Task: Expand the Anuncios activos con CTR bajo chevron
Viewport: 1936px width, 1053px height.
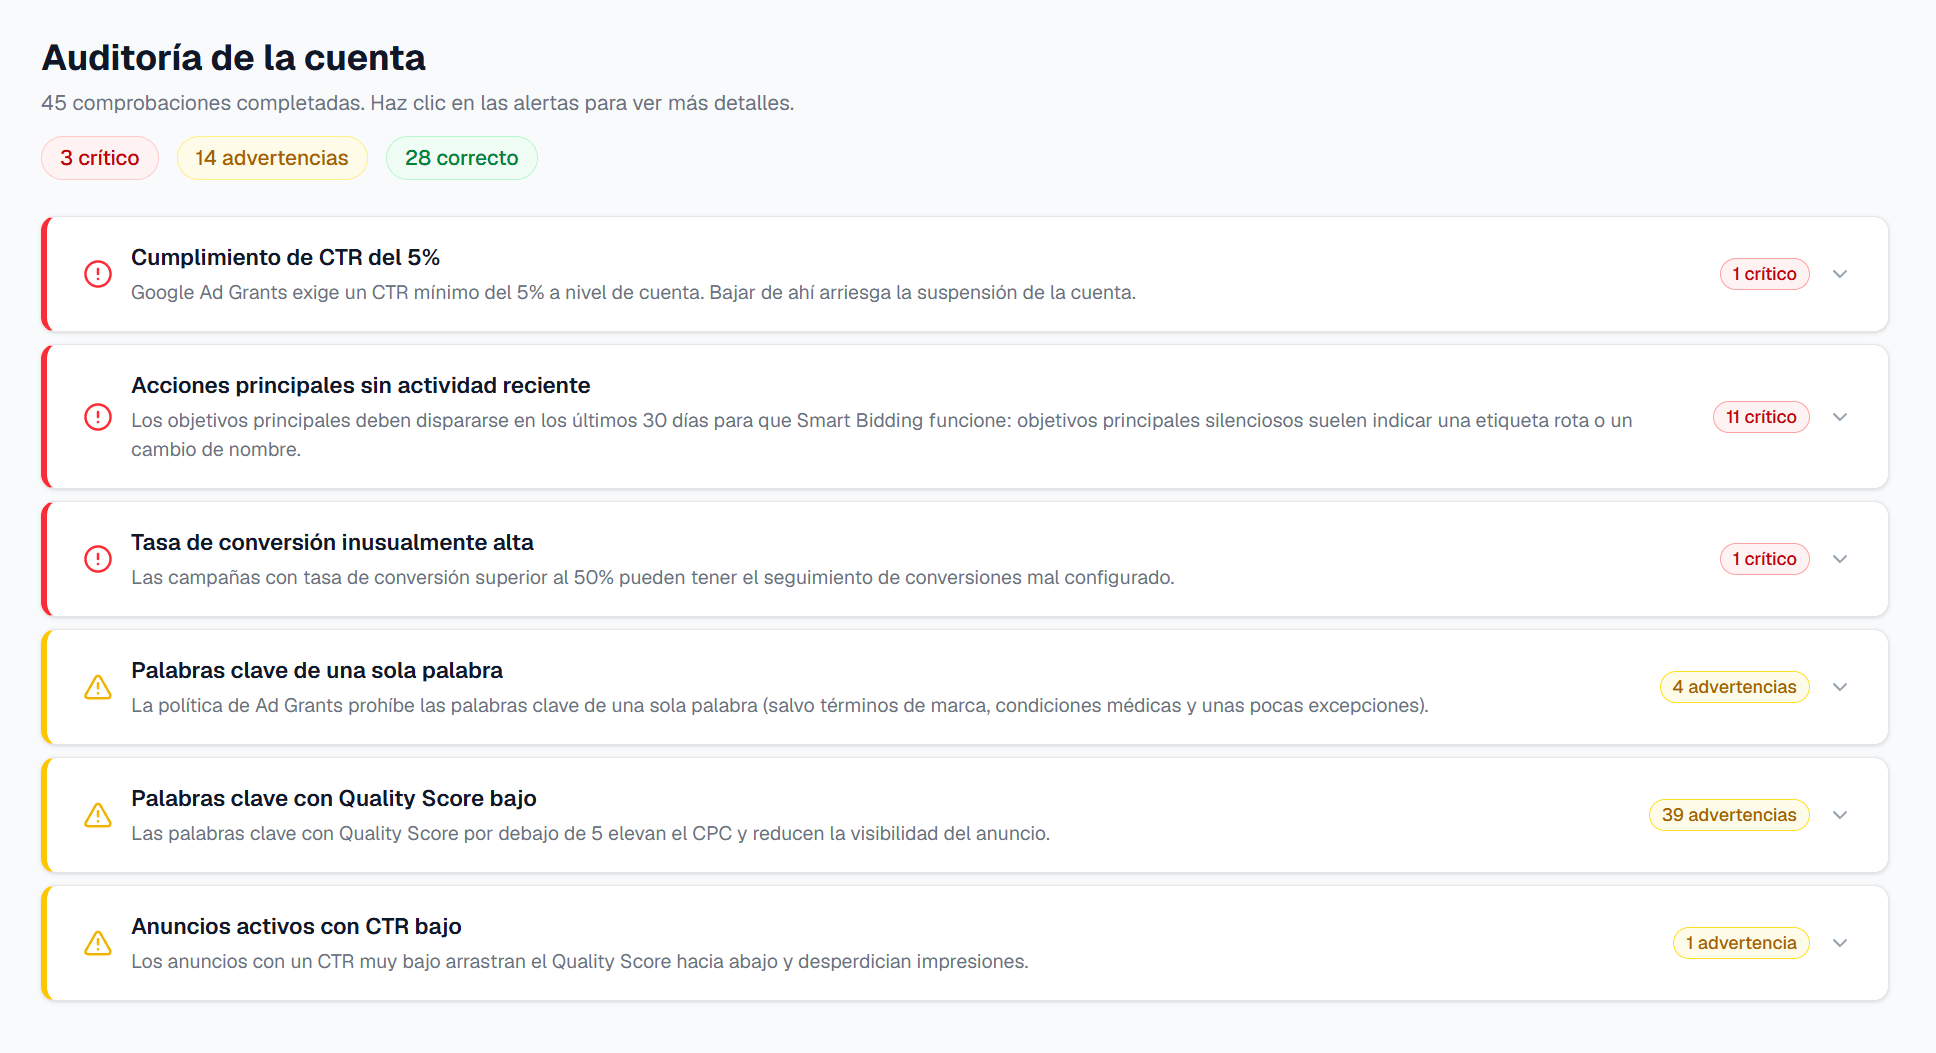Action: tap(1840, 943)
